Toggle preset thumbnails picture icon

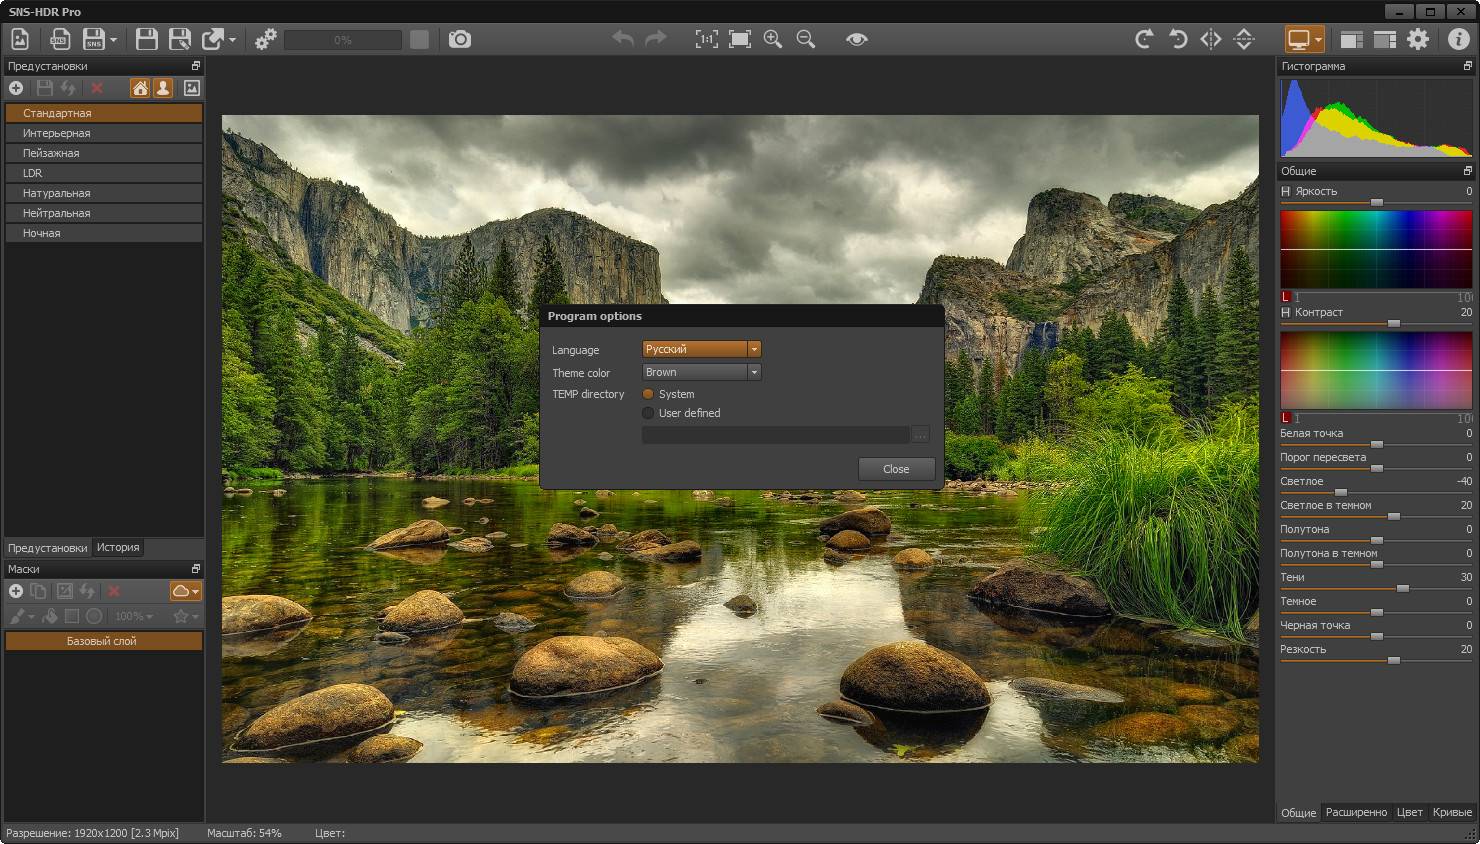(192, 88)
